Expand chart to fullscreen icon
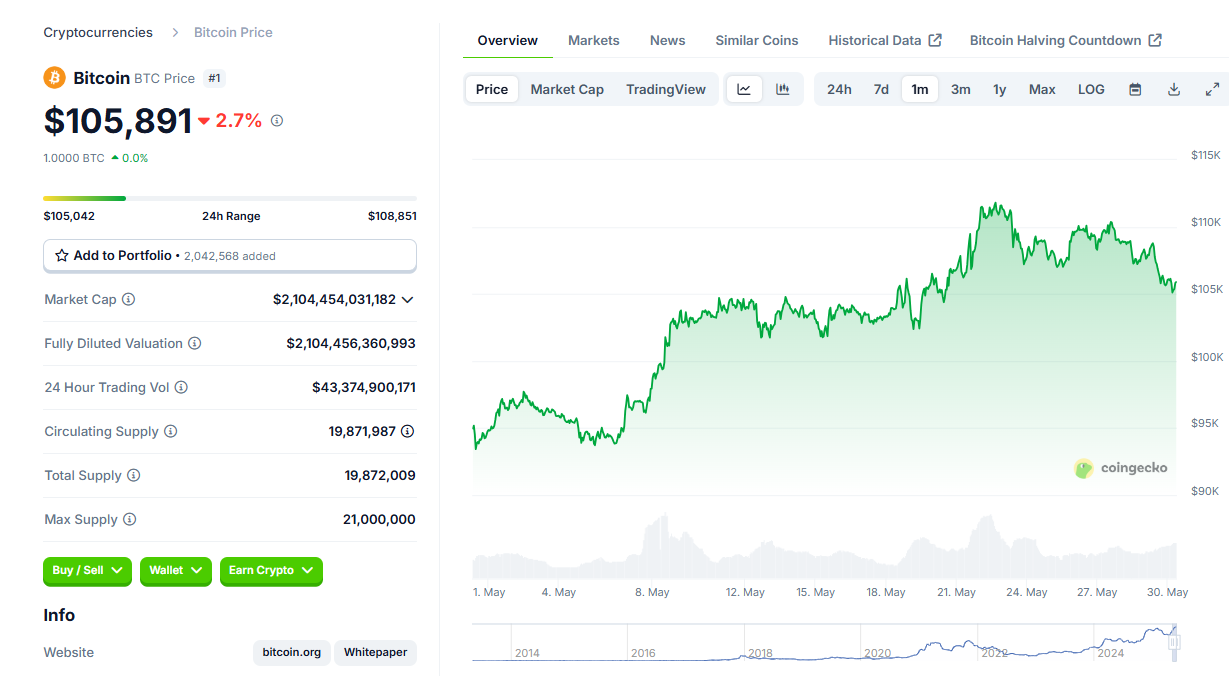Image resolution: width=1229 pixels, height=676 pixels. [1212, 89]
